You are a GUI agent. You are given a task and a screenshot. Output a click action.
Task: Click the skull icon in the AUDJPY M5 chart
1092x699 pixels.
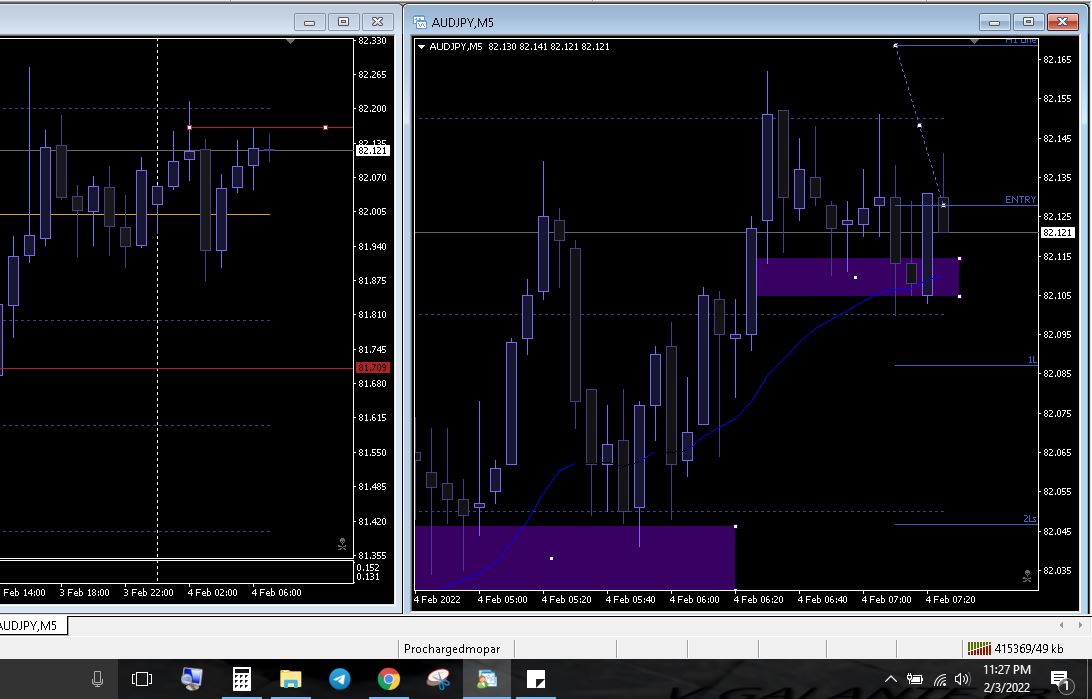pos(1027,576)
